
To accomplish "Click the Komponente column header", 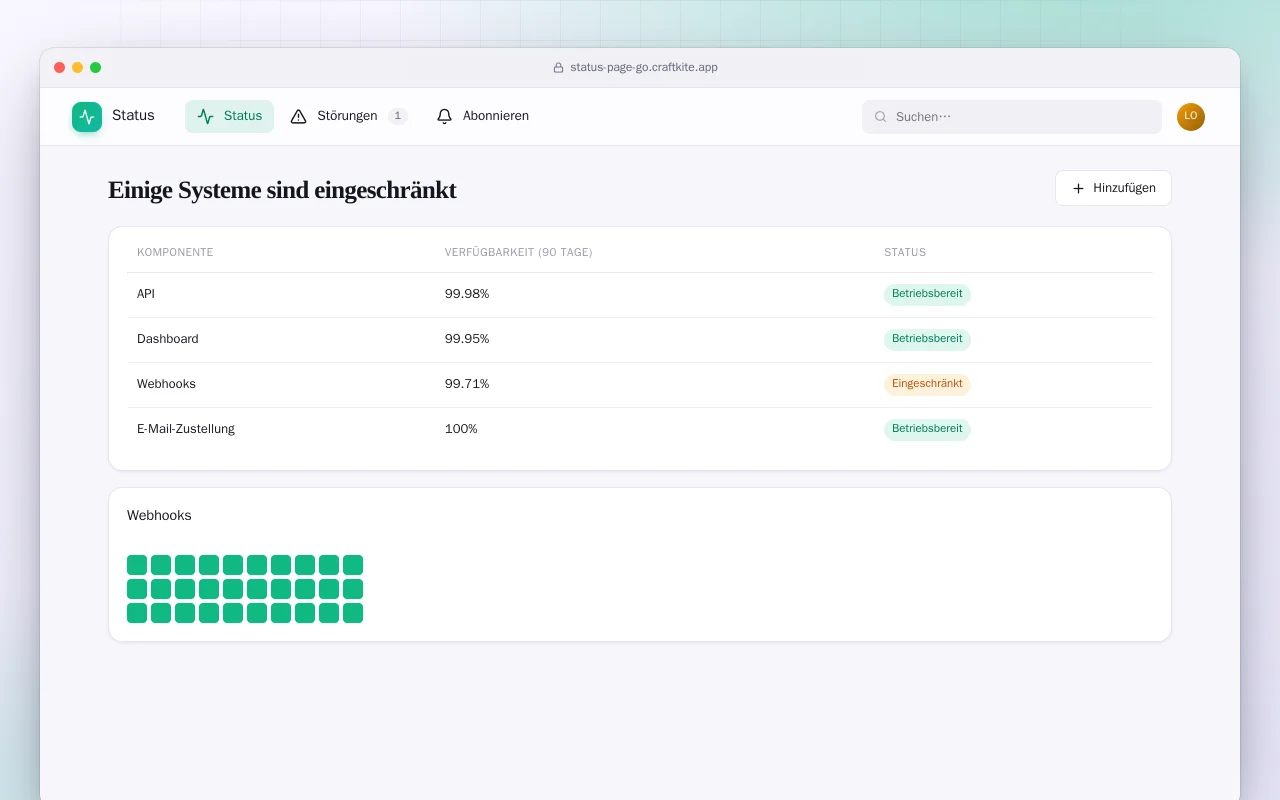I will click(175, 252).
